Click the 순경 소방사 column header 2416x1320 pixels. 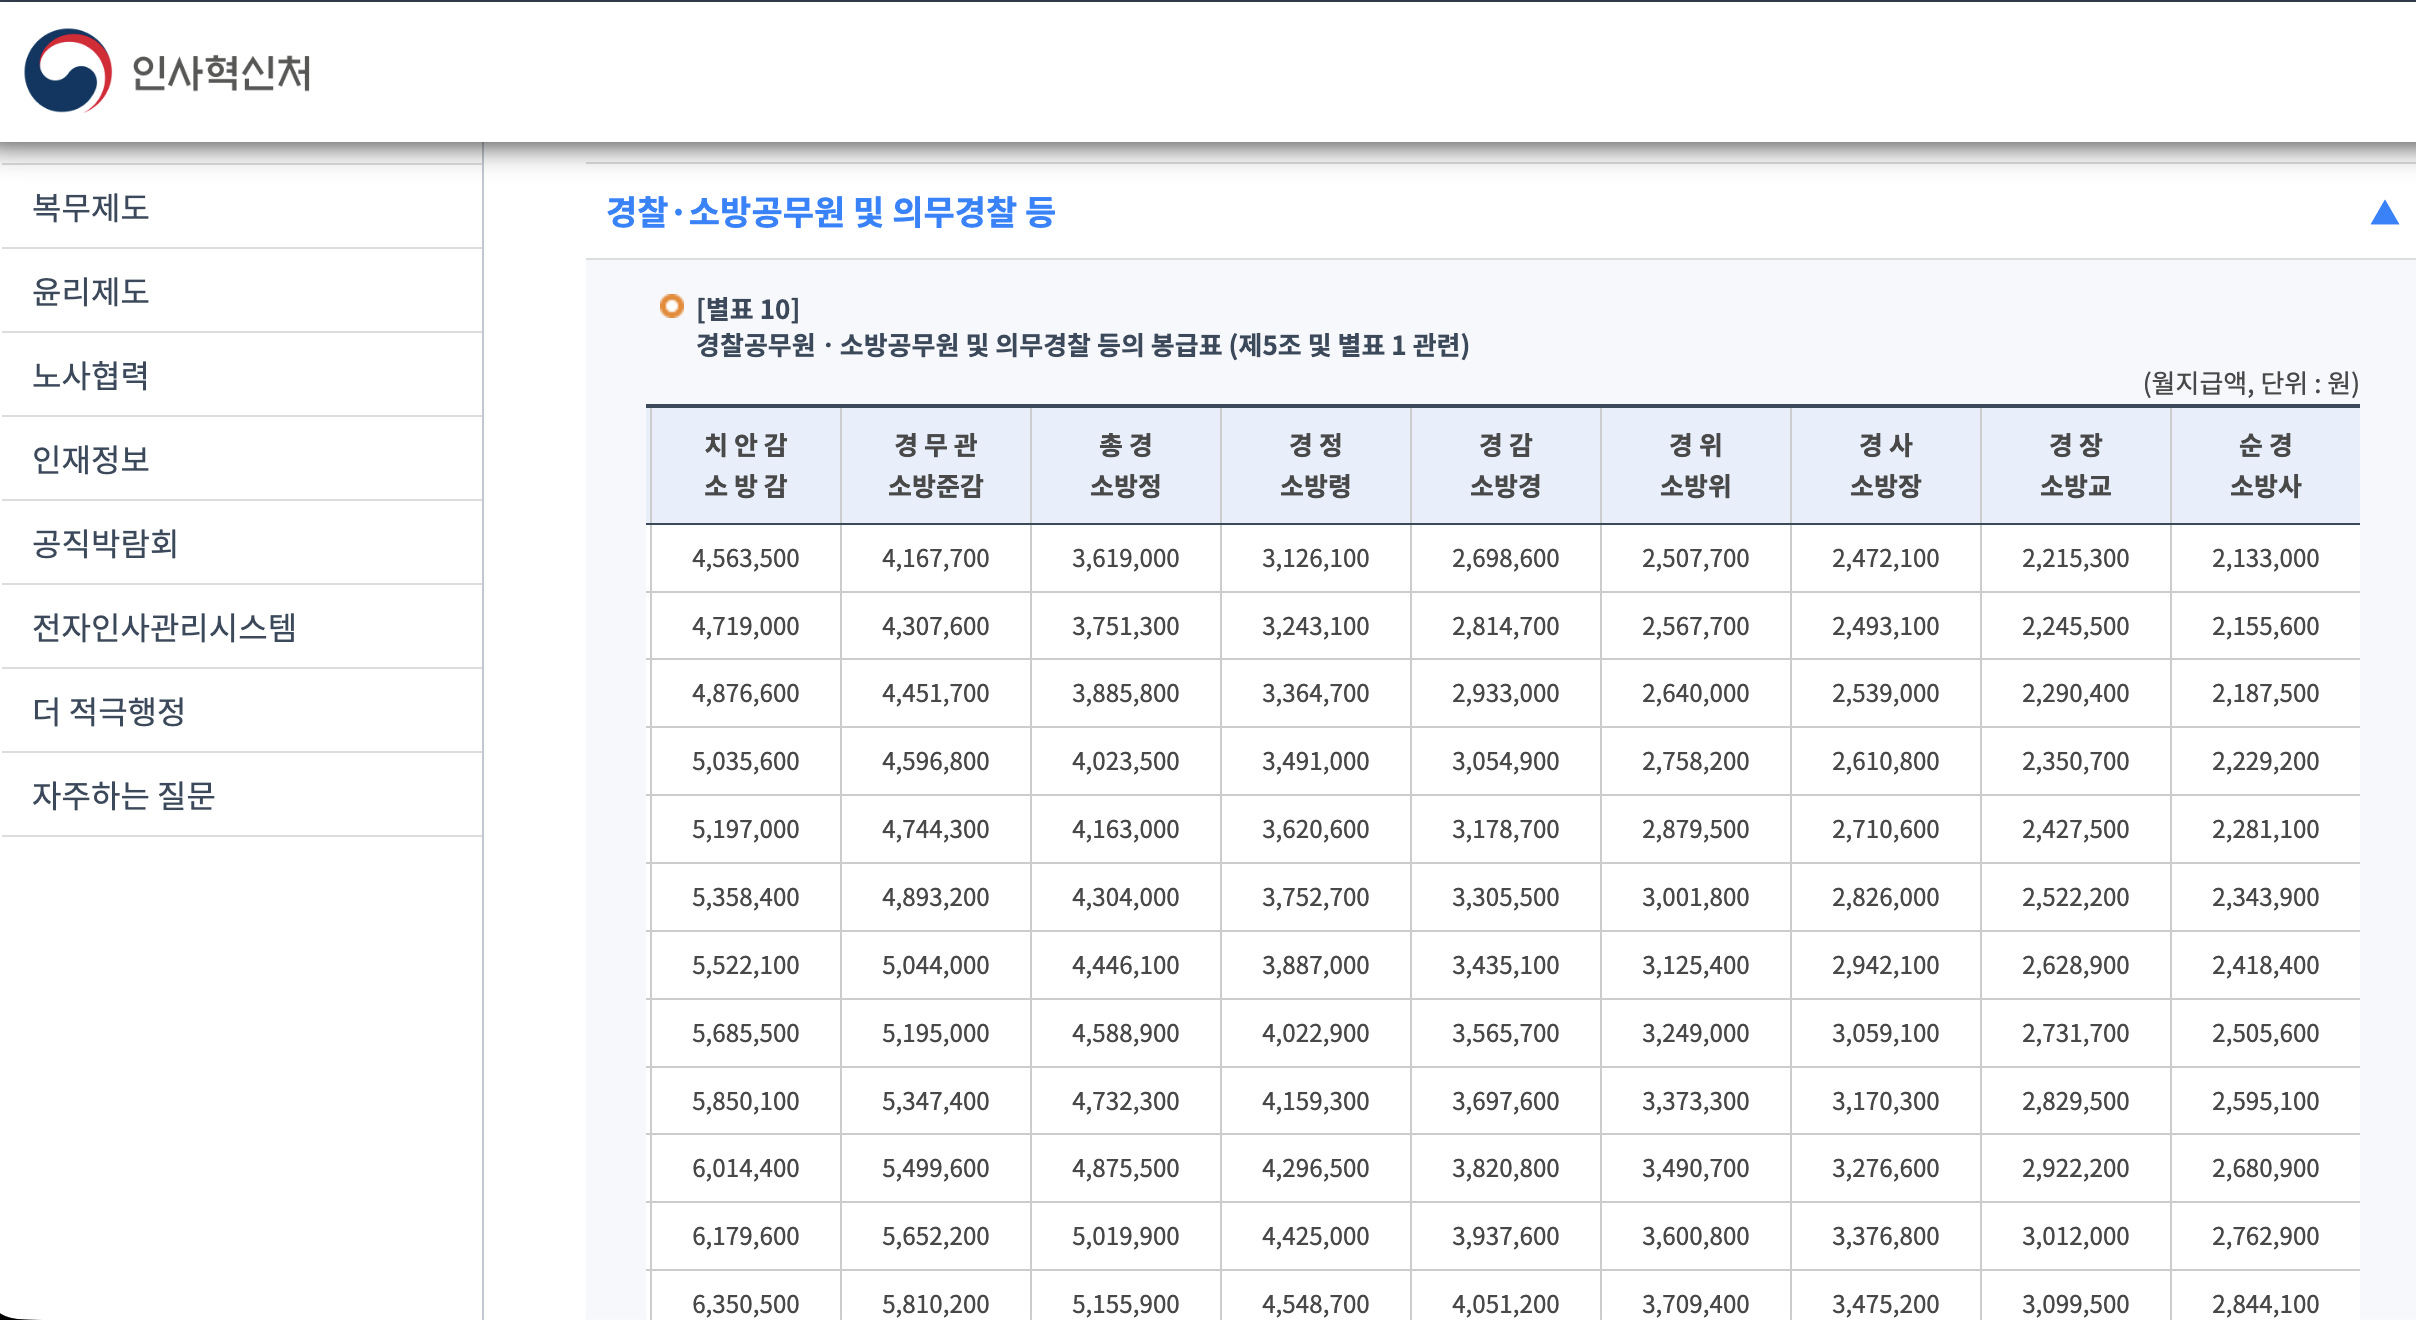2265,465
